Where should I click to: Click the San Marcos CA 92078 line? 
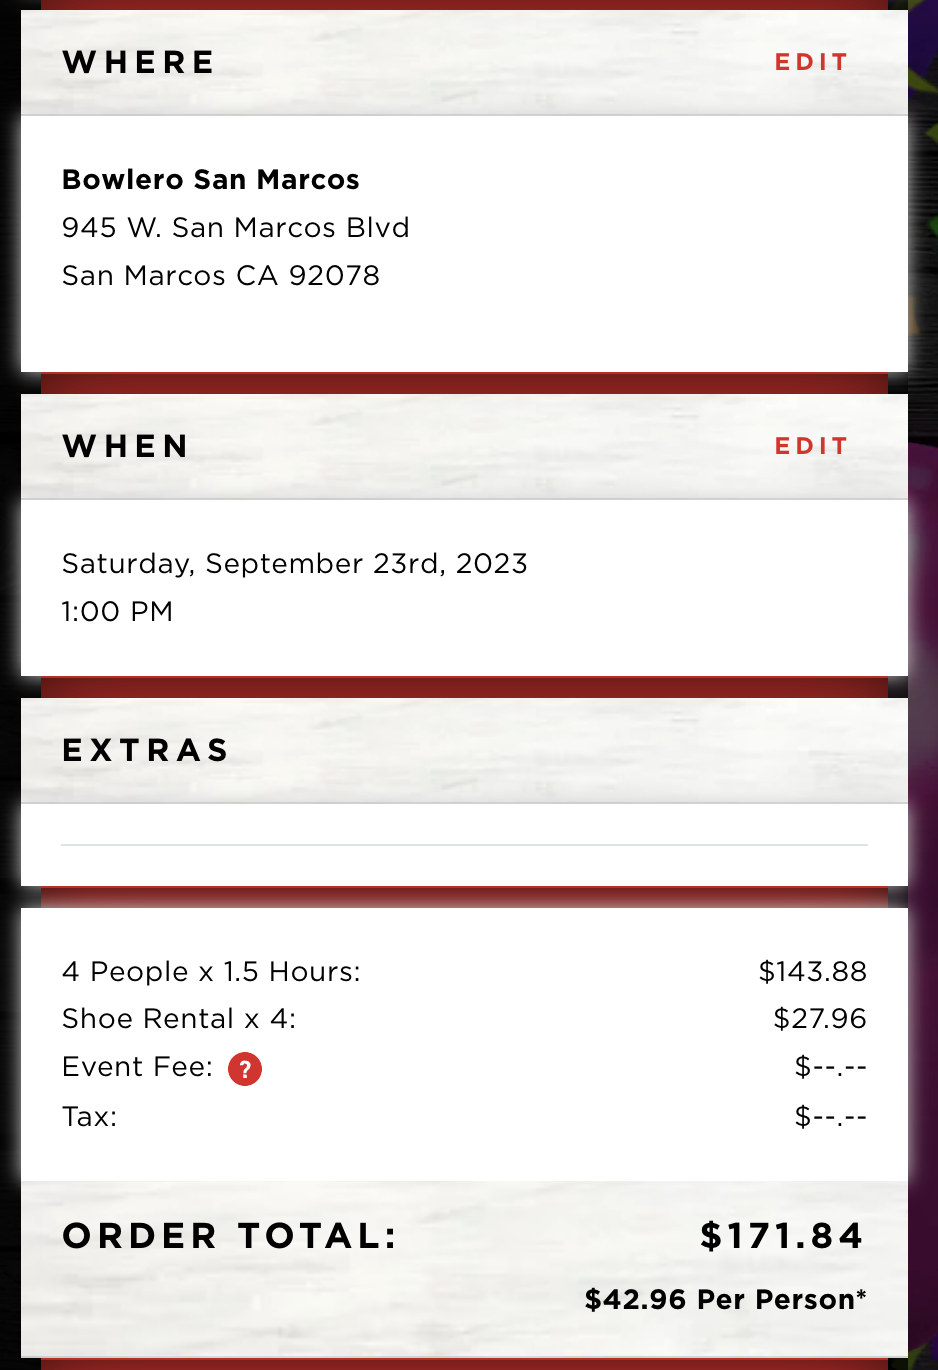[x=221, y=276]
